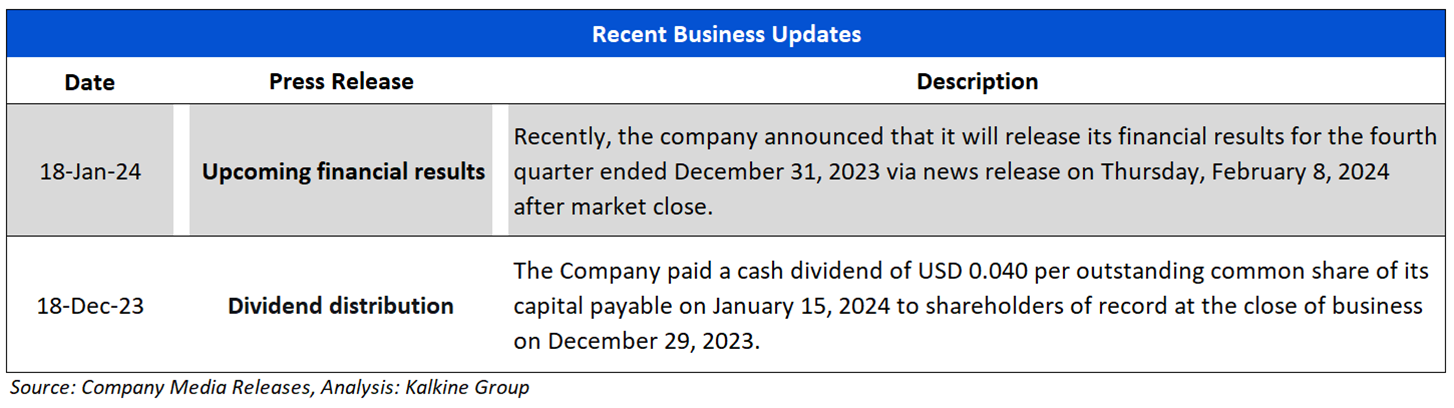Select the Date column header
This screenshot has height=408, width=1454.
coord(90,82)
